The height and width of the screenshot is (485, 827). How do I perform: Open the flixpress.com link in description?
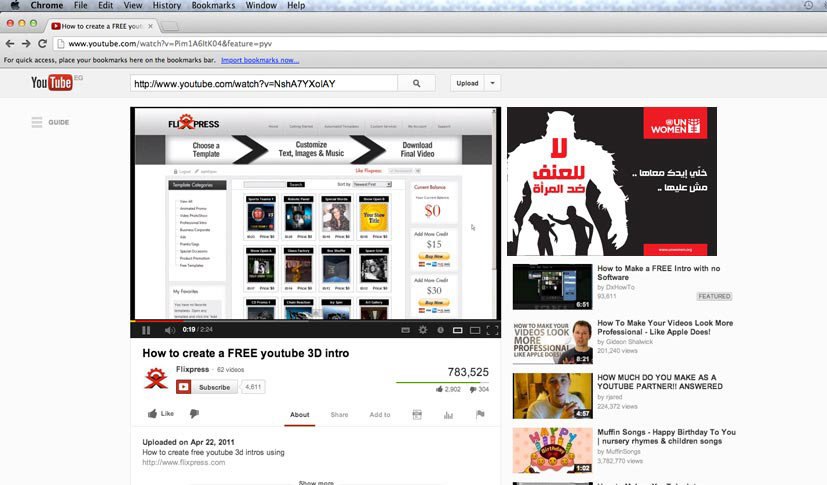184,462
